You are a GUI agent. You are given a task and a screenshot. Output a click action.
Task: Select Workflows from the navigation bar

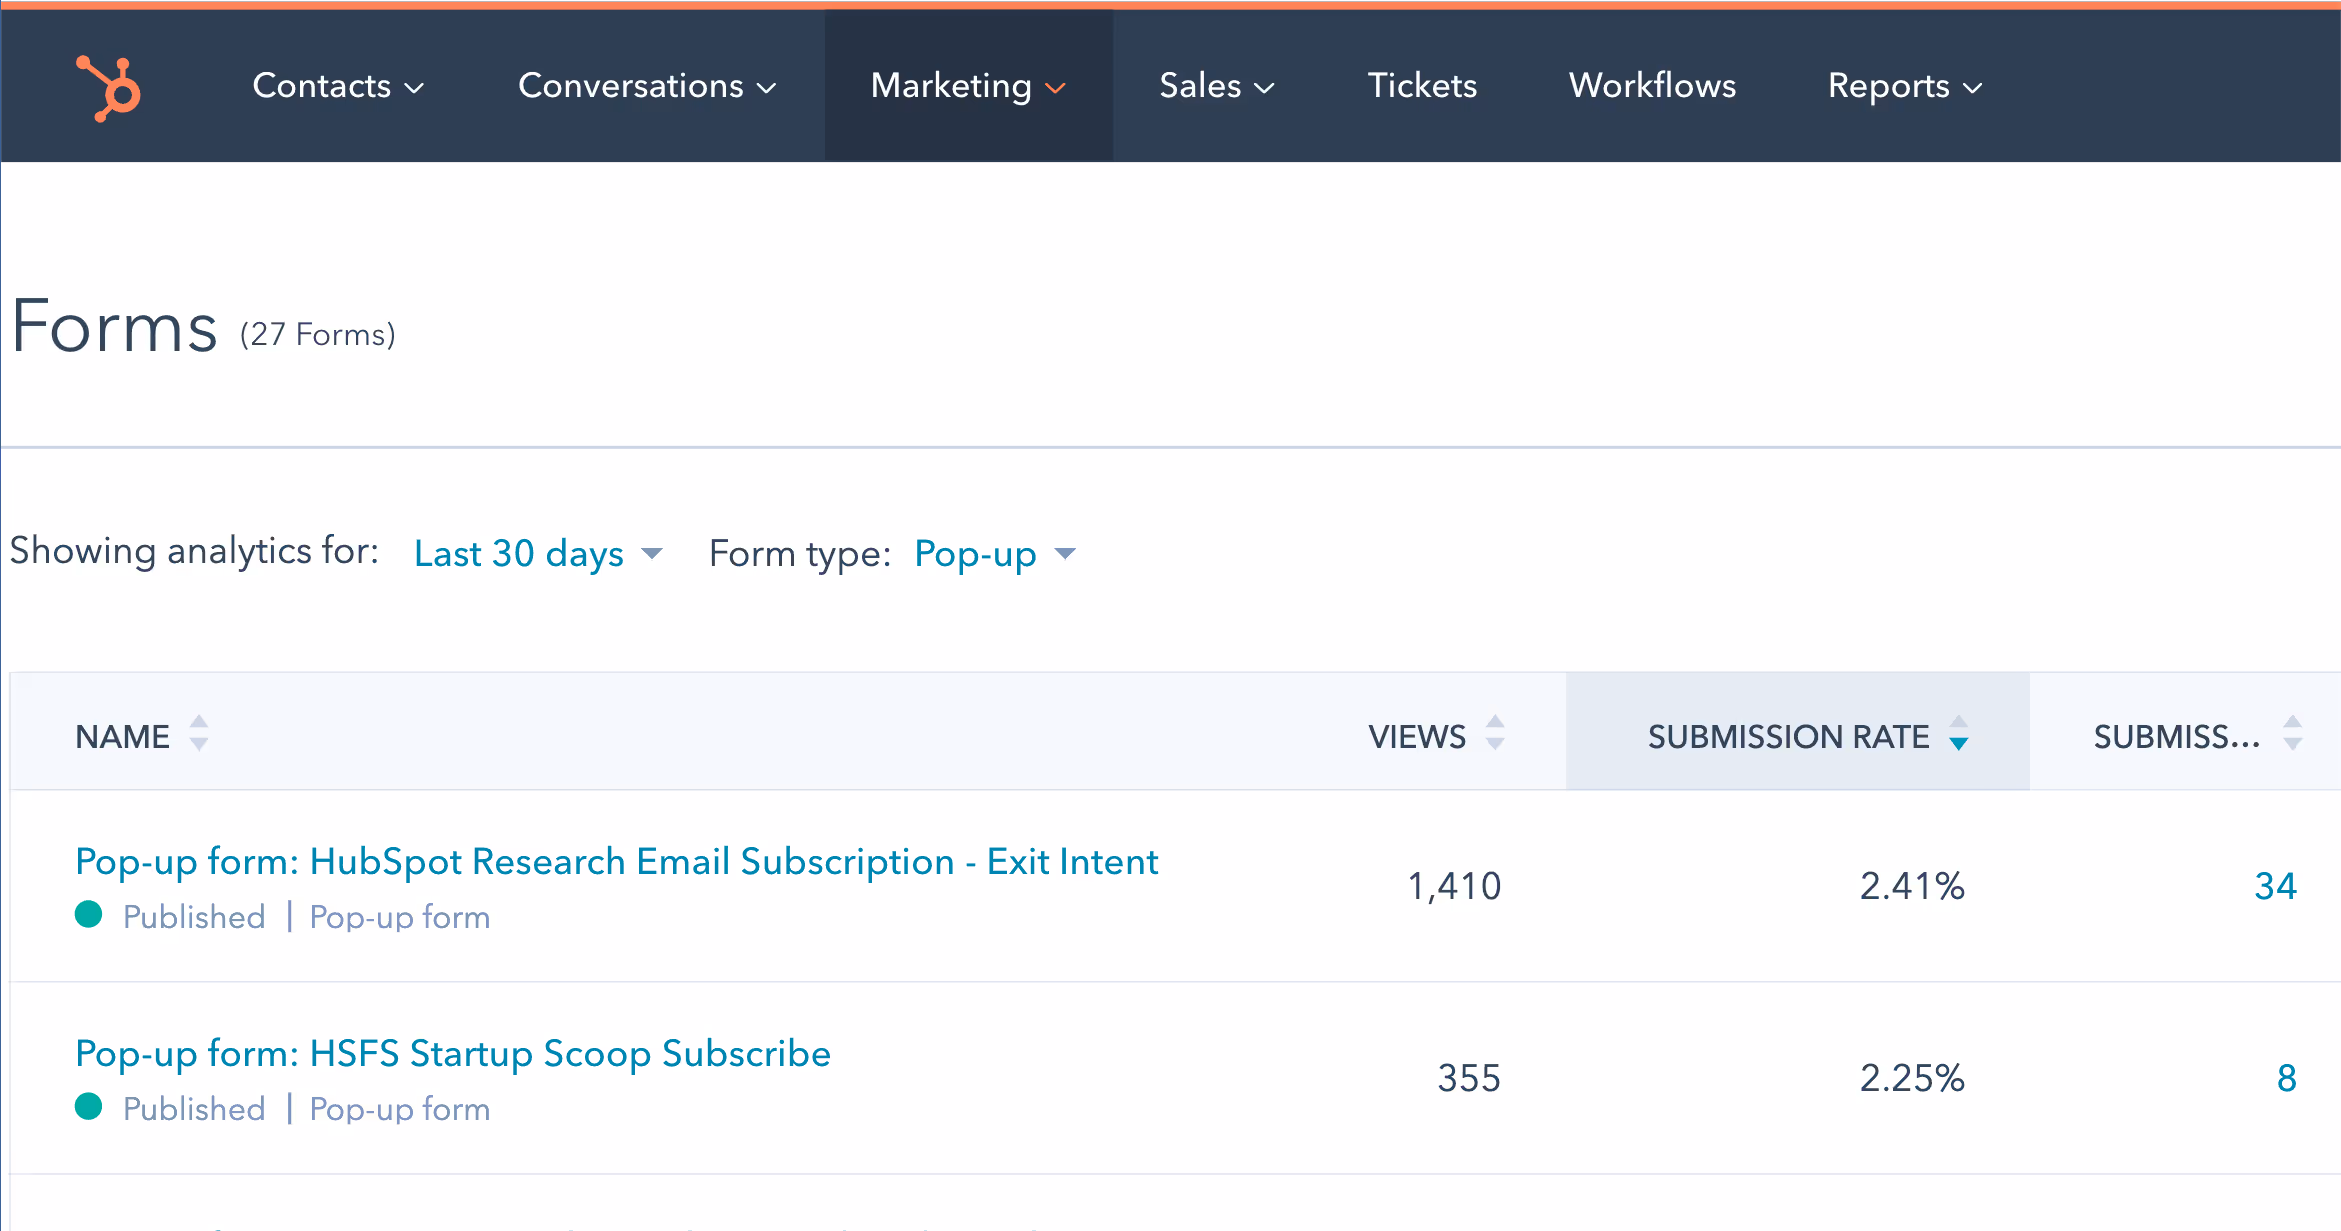[1652, 86]
